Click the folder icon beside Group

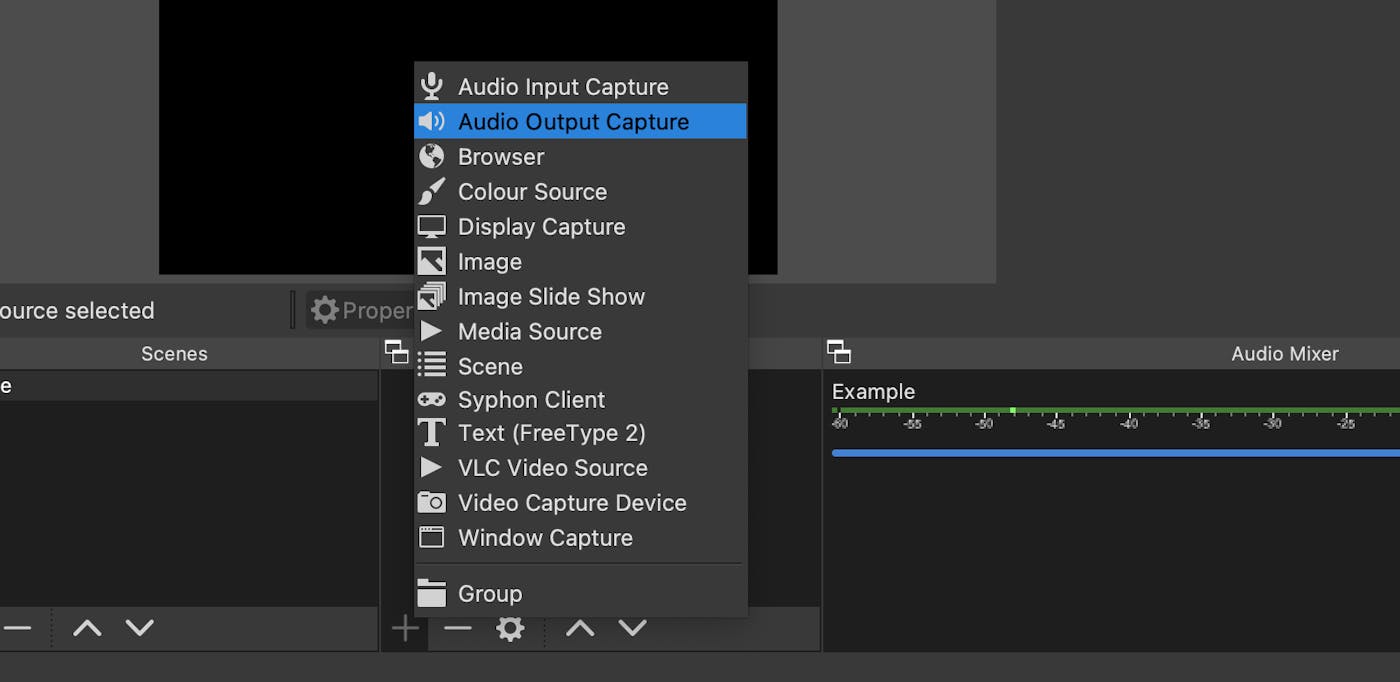pyautogui.click(x=431, y=593)
